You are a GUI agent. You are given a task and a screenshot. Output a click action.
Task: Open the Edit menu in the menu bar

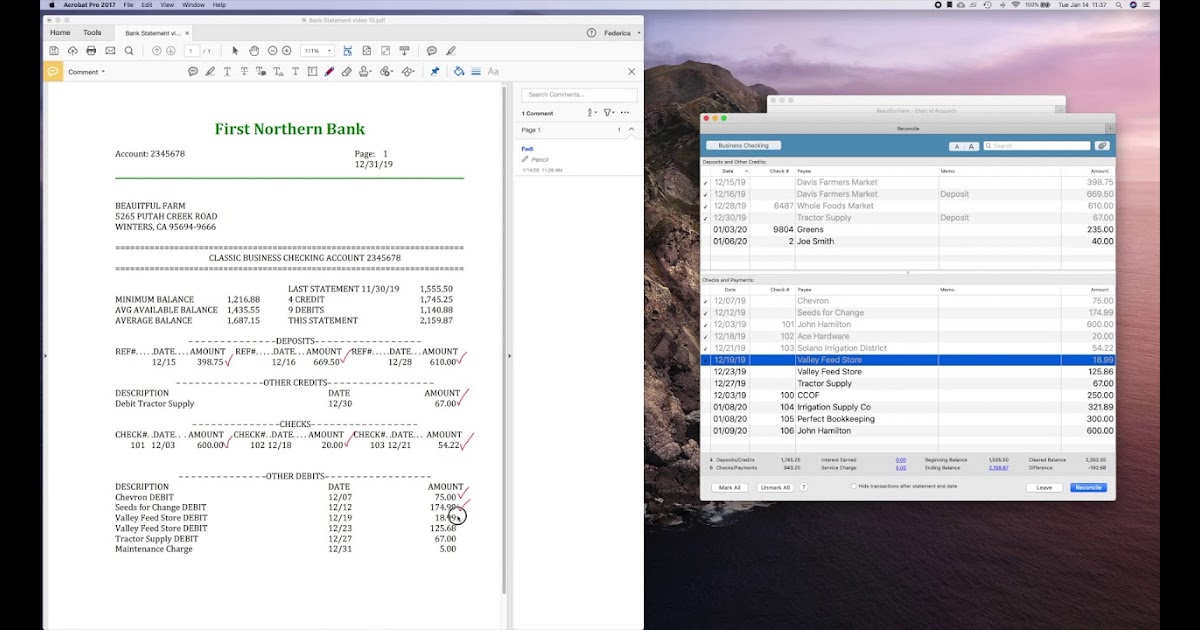coord(147,5)
